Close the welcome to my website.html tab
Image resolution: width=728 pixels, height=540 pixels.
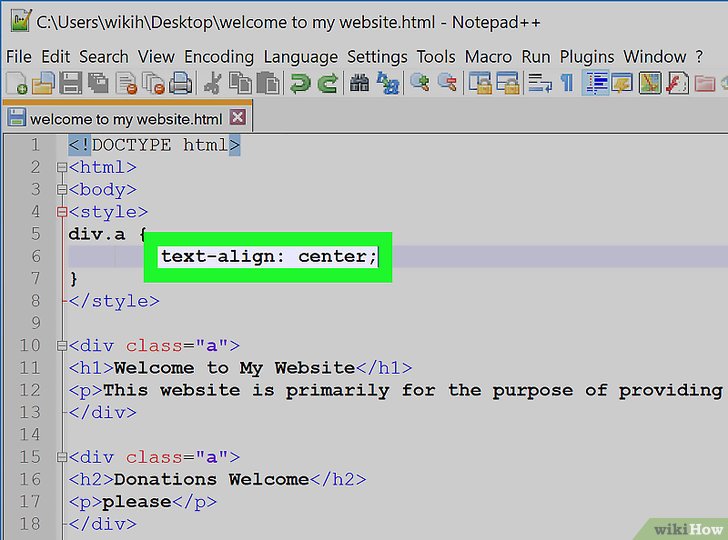coord(238,117)
